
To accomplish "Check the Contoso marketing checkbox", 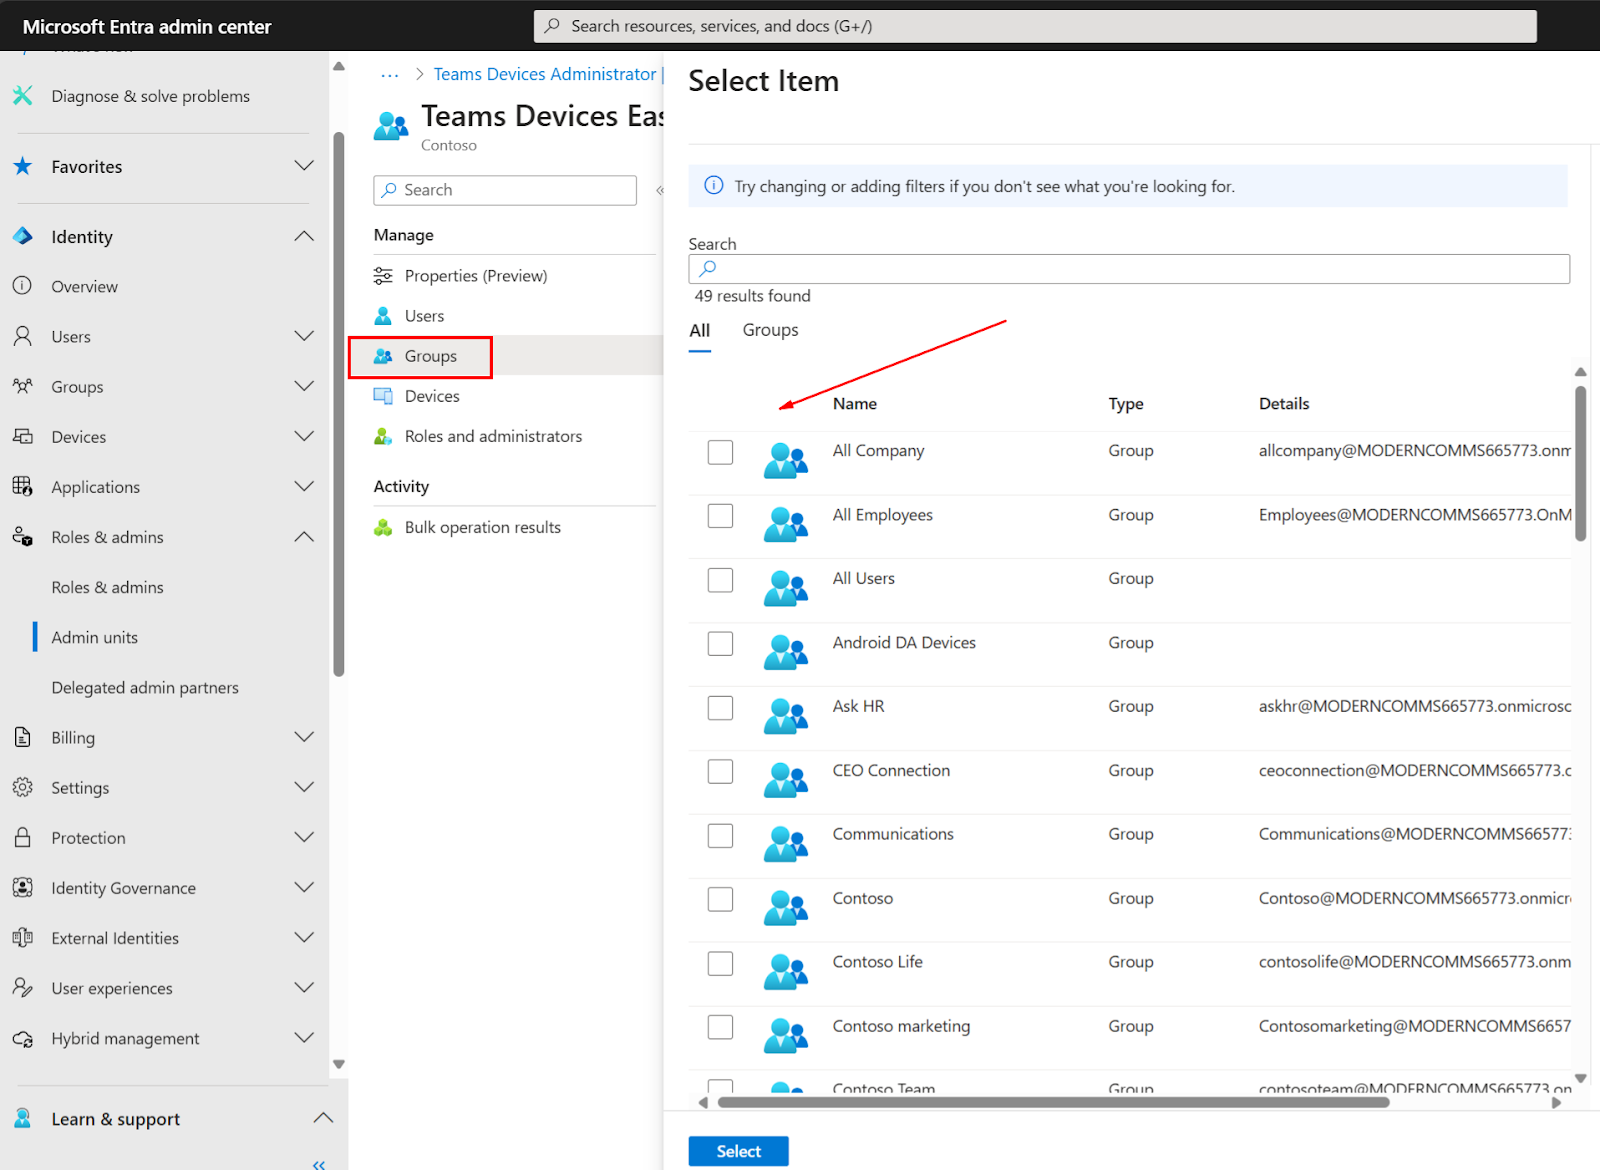I will 720,1027.
